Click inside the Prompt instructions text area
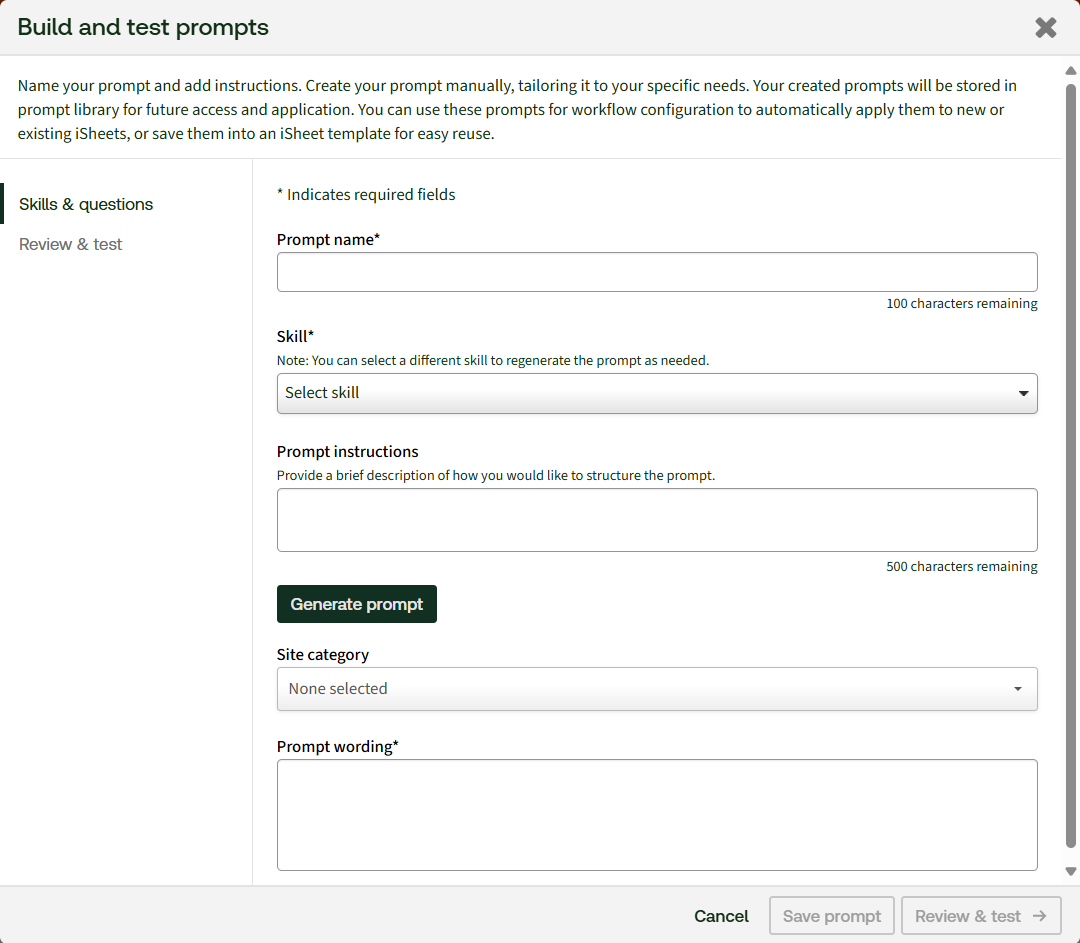The height and width of the screenshot is (943, 1080). [656, 520]
